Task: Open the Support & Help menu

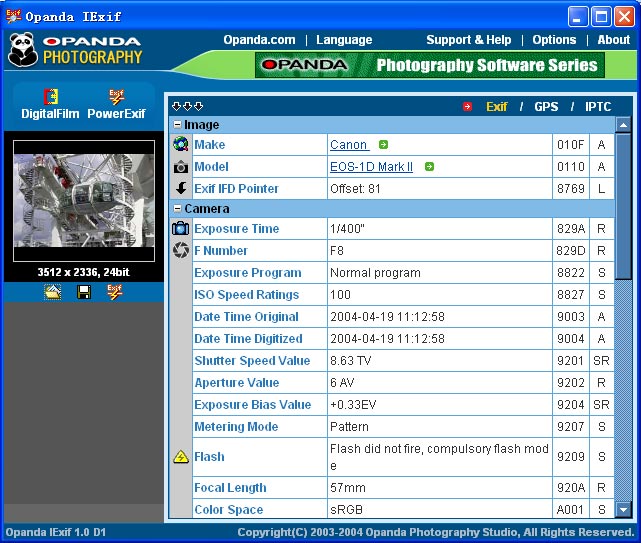Action: coord(468,40)
